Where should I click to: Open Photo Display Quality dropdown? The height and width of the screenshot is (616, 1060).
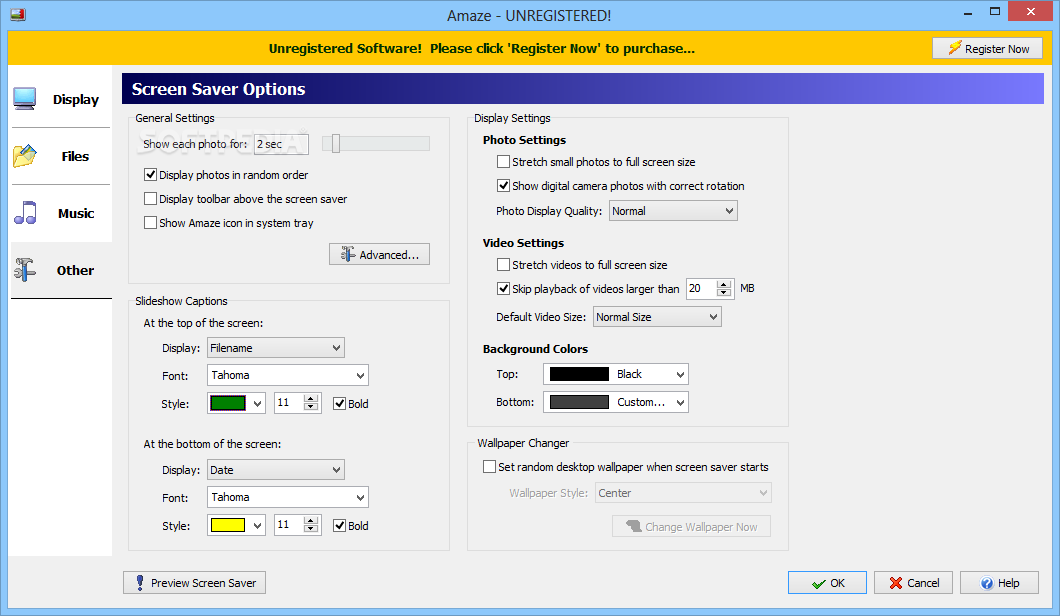(673, 211)
